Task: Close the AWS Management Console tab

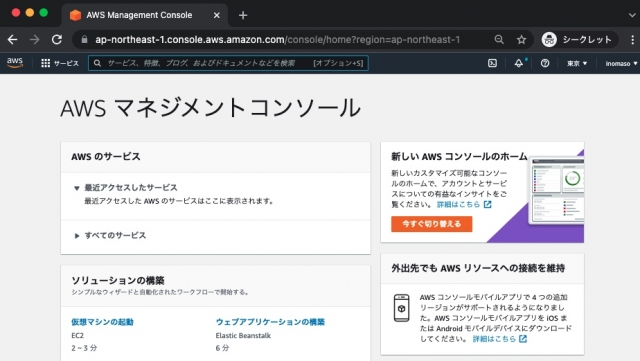Action: [x=217, y=15]
